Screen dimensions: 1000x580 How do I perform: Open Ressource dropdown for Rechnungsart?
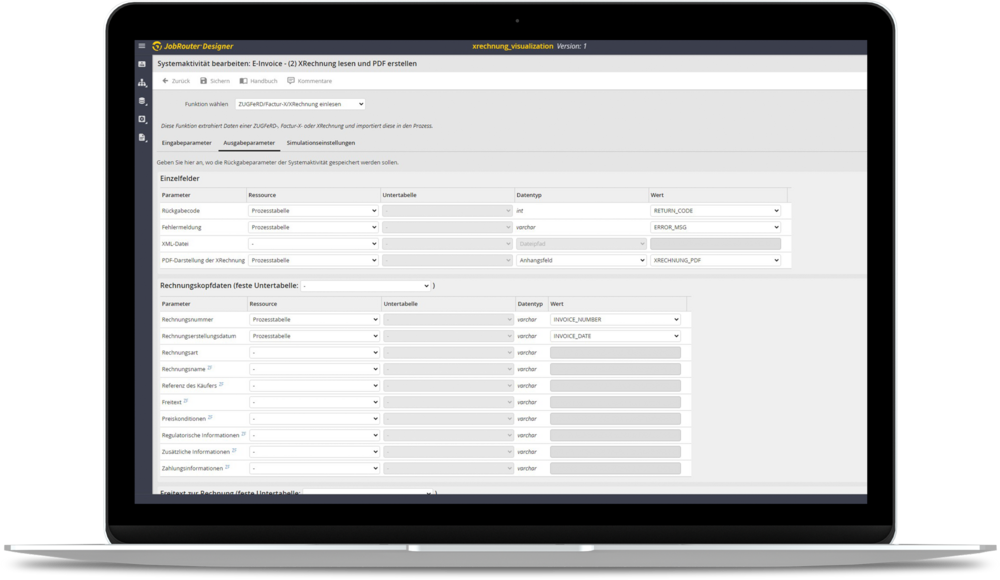314,352
